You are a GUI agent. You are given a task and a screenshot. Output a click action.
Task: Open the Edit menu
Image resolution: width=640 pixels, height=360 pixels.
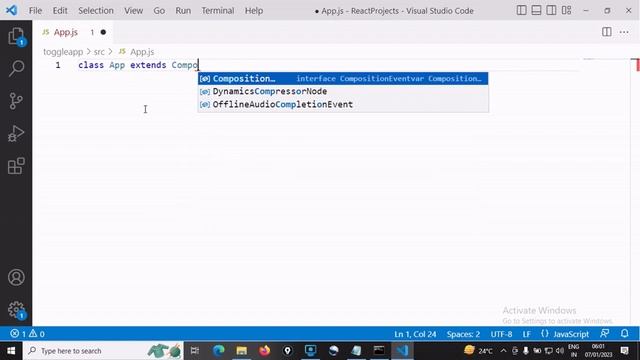(60, 11)
